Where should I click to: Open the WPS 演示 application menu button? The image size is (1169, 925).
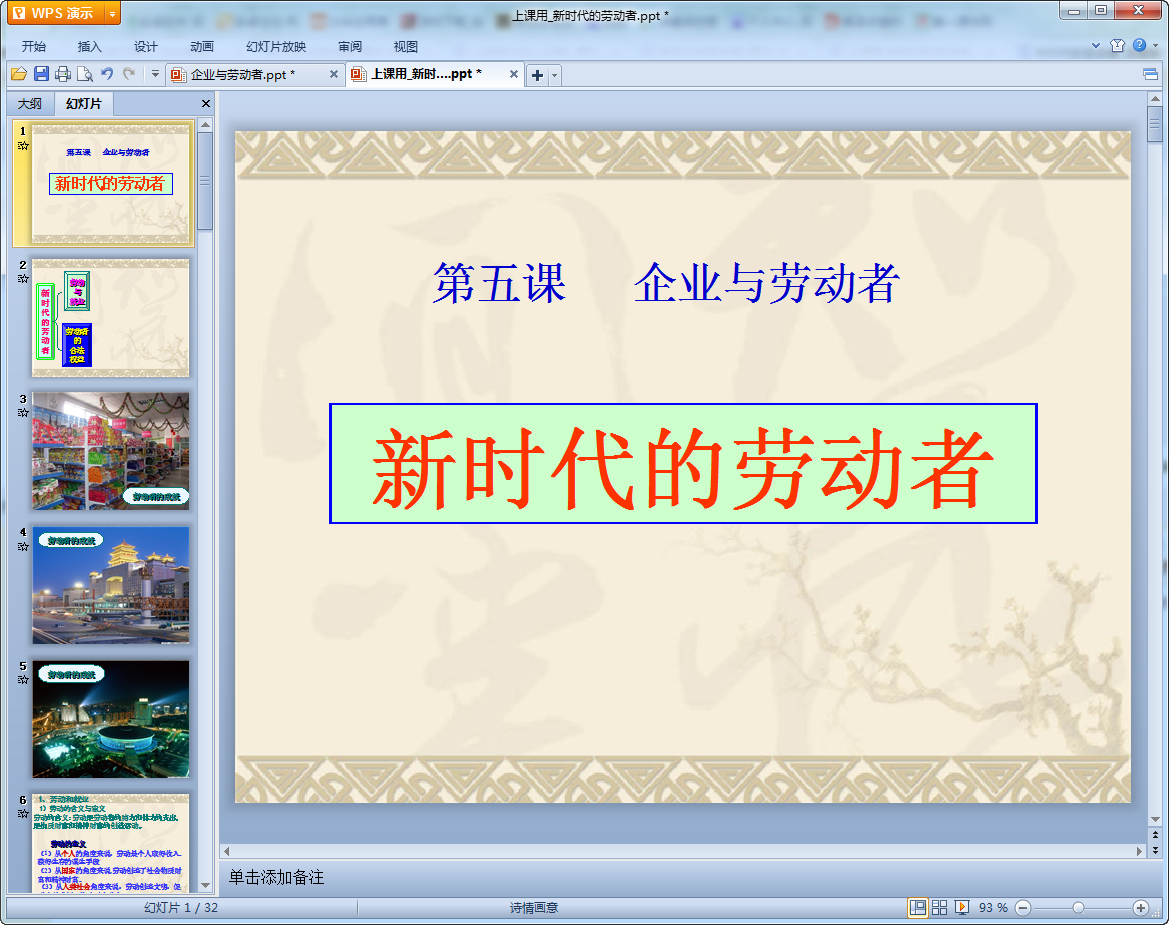56,13
